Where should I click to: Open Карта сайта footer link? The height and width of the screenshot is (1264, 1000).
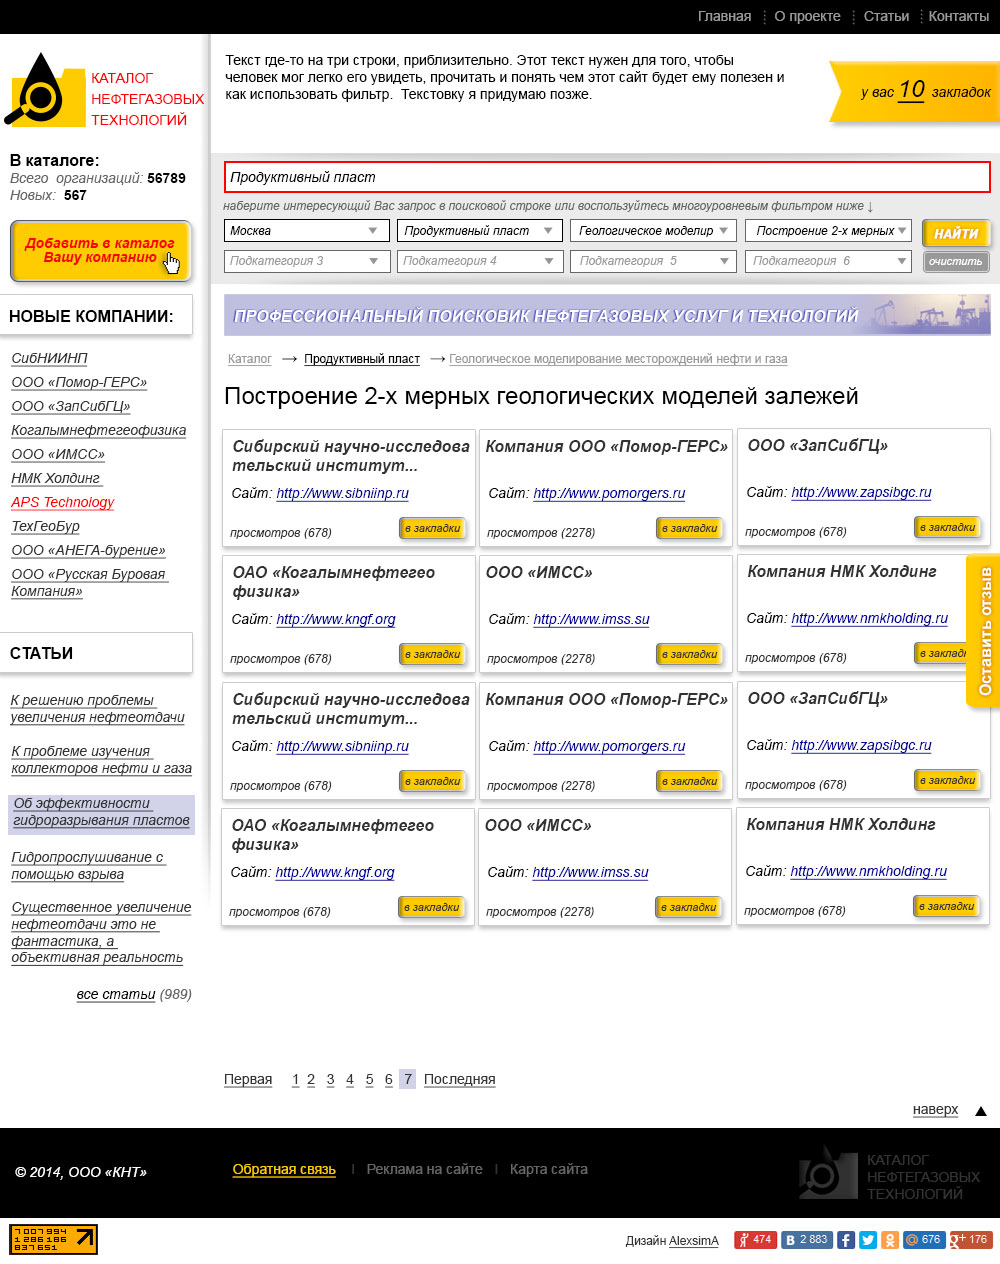coord(549,1169)
